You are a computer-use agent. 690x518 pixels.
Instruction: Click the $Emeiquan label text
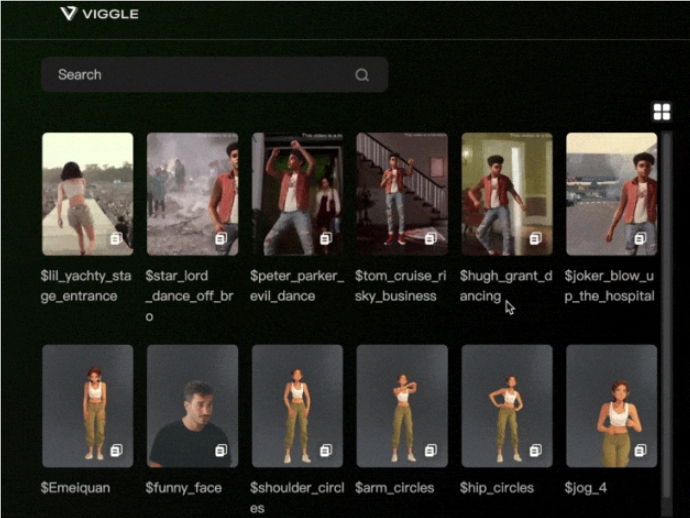coord(75,488)
